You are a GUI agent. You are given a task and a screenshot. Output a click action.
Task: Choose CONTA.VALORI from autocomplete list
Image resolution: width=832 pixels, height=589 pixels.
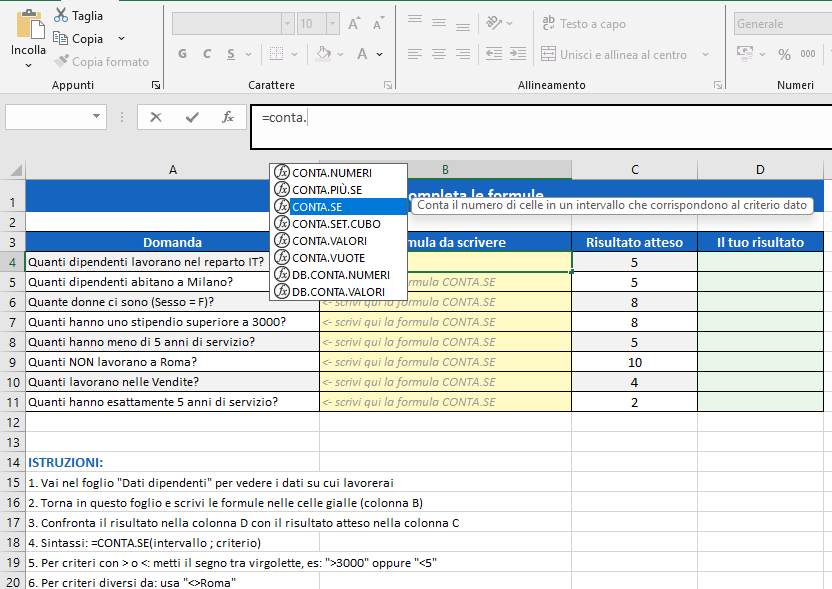click(339, 241)
